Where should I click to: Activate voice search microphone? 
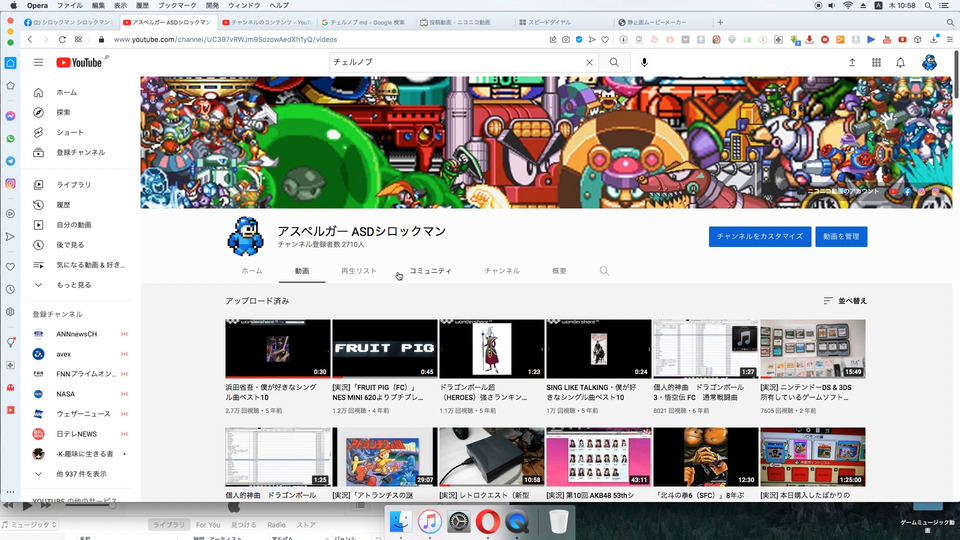point(644,62)
